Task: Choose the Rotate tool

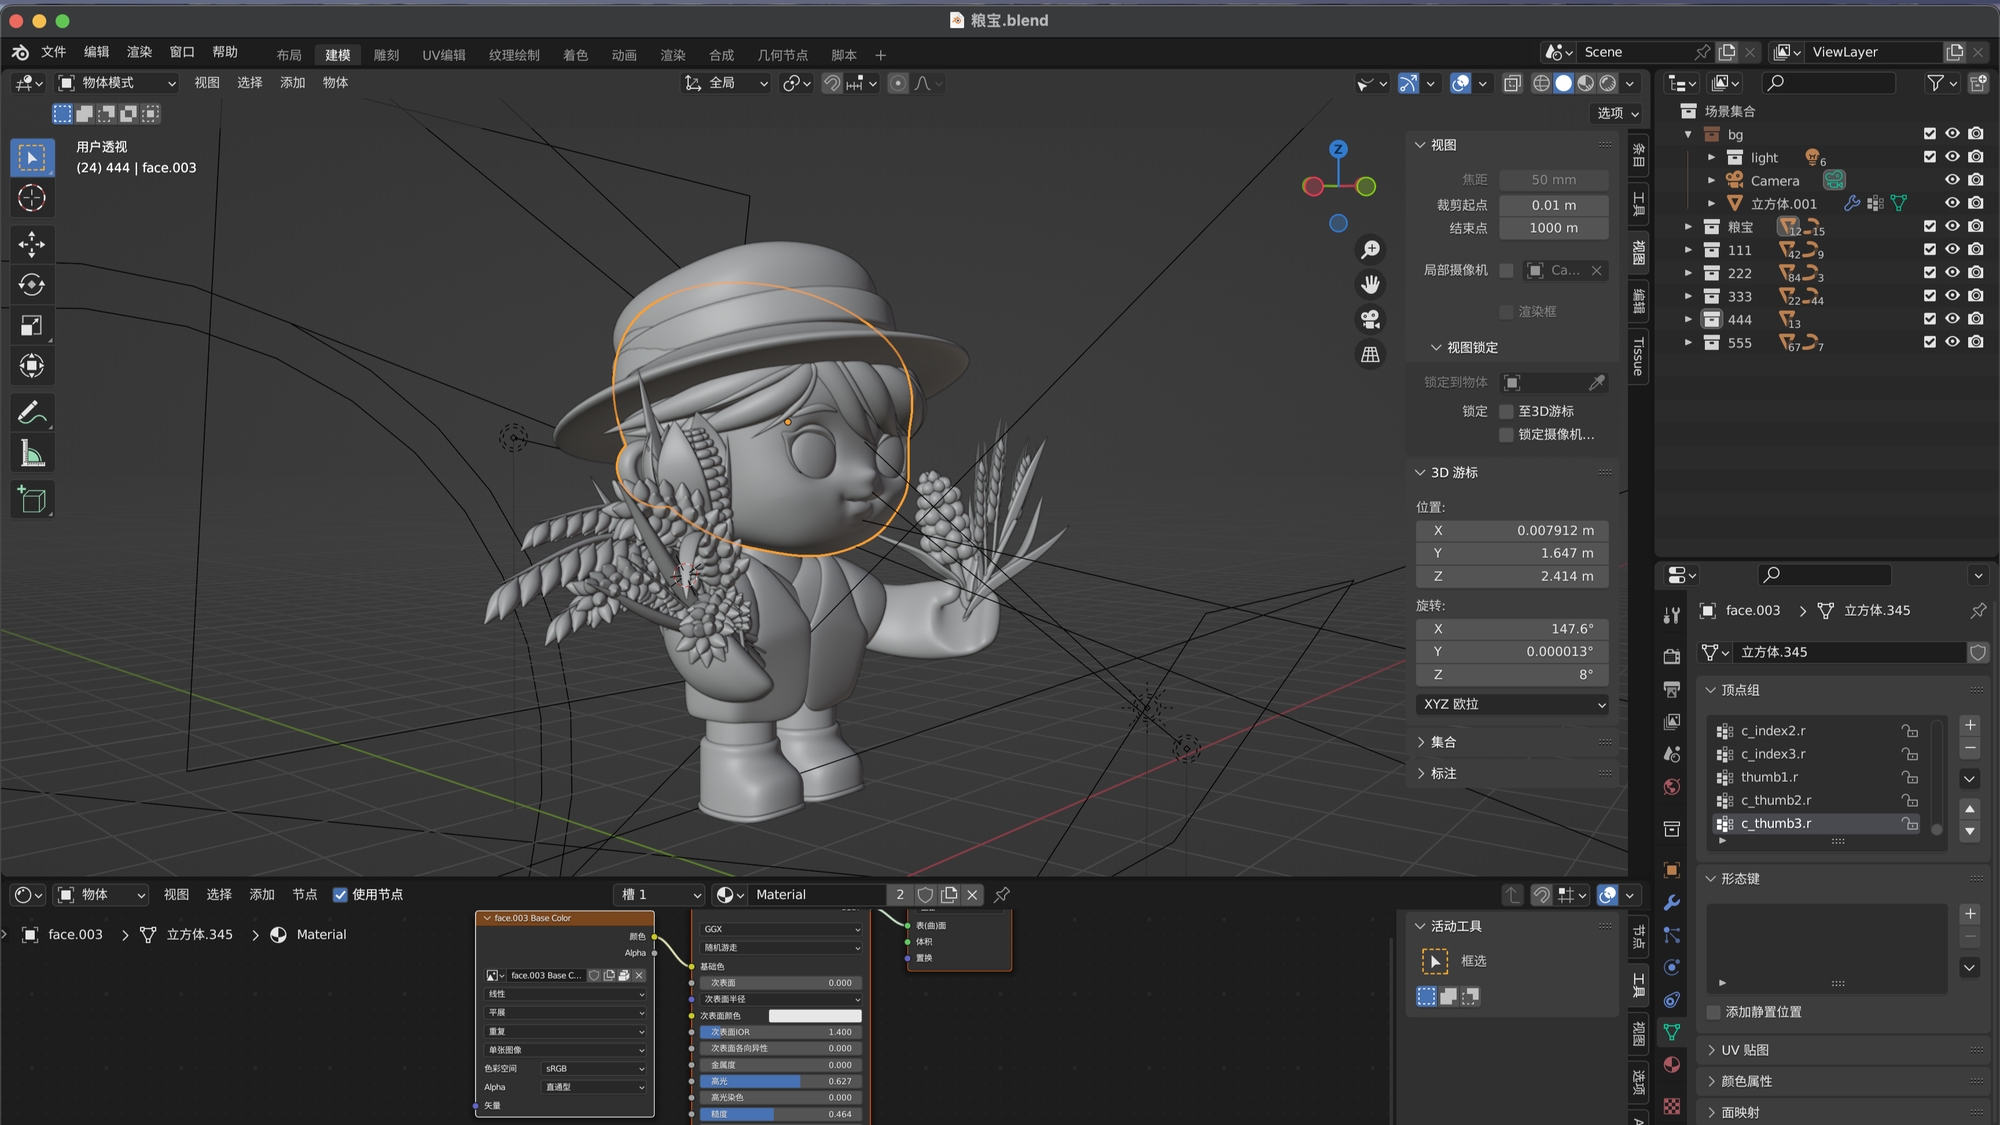Action: click(x=32, y=285)
